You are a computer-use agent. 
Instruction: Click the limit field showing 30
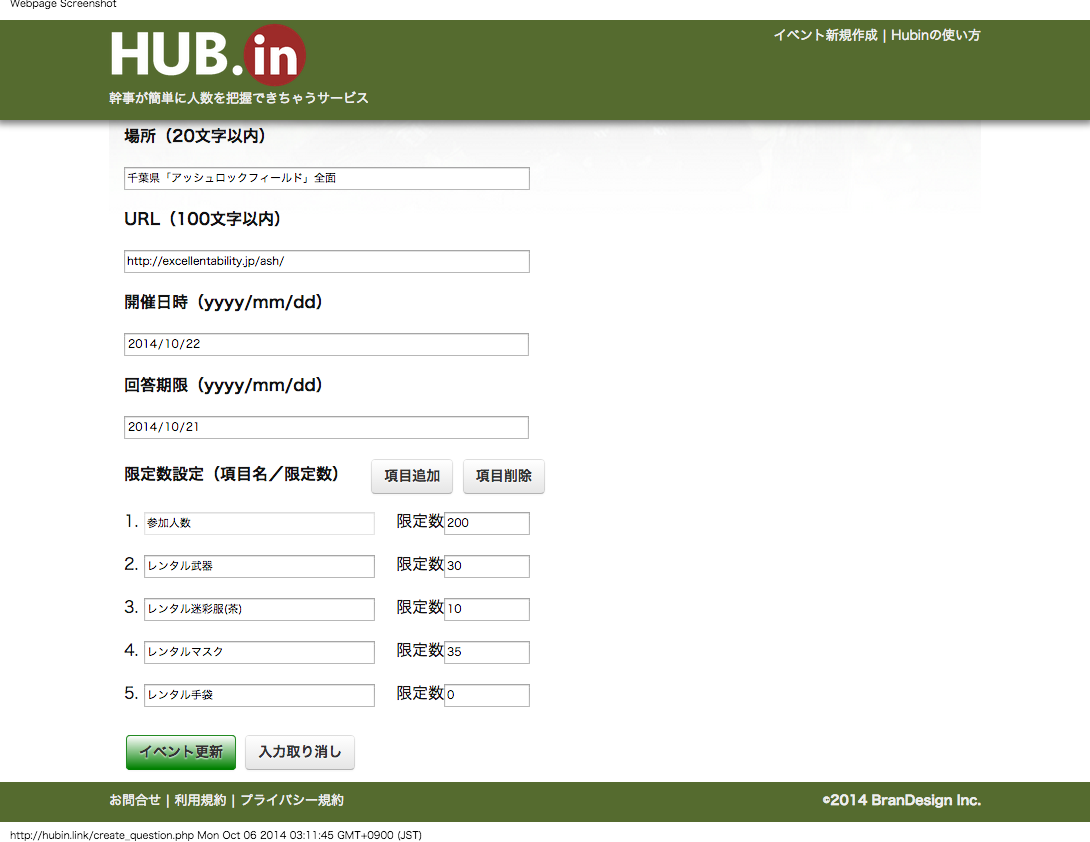point(486,566)
